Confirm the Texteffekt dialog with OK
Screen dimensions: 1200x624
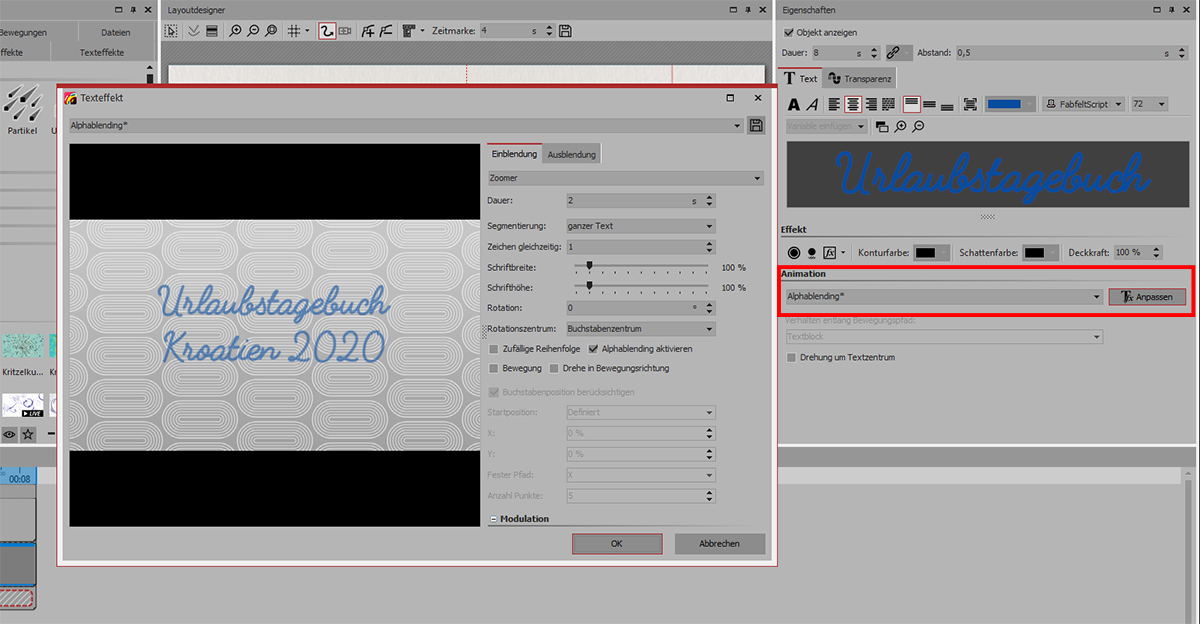pyautogui.click(x=617, y=543)
